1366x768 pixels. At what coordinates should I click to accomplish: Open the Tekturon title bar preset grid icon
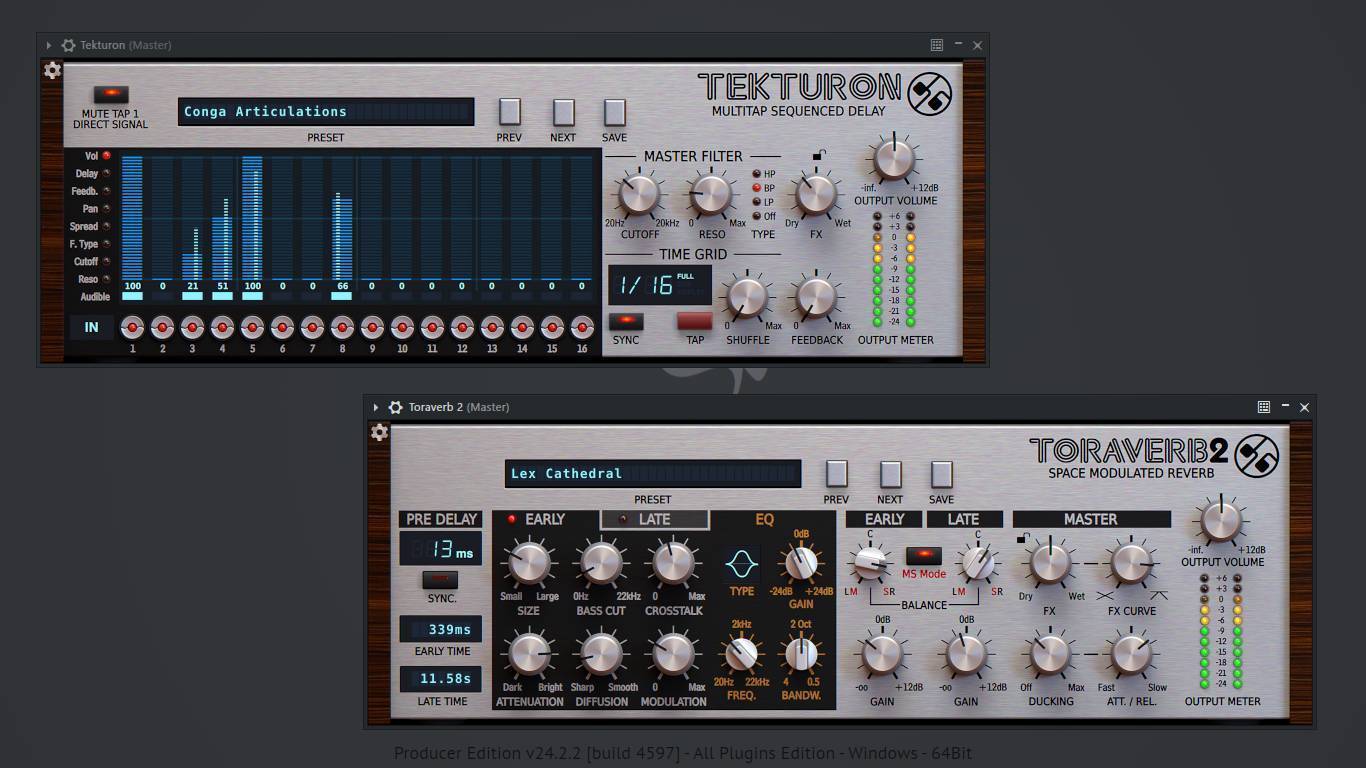point(936,45)
